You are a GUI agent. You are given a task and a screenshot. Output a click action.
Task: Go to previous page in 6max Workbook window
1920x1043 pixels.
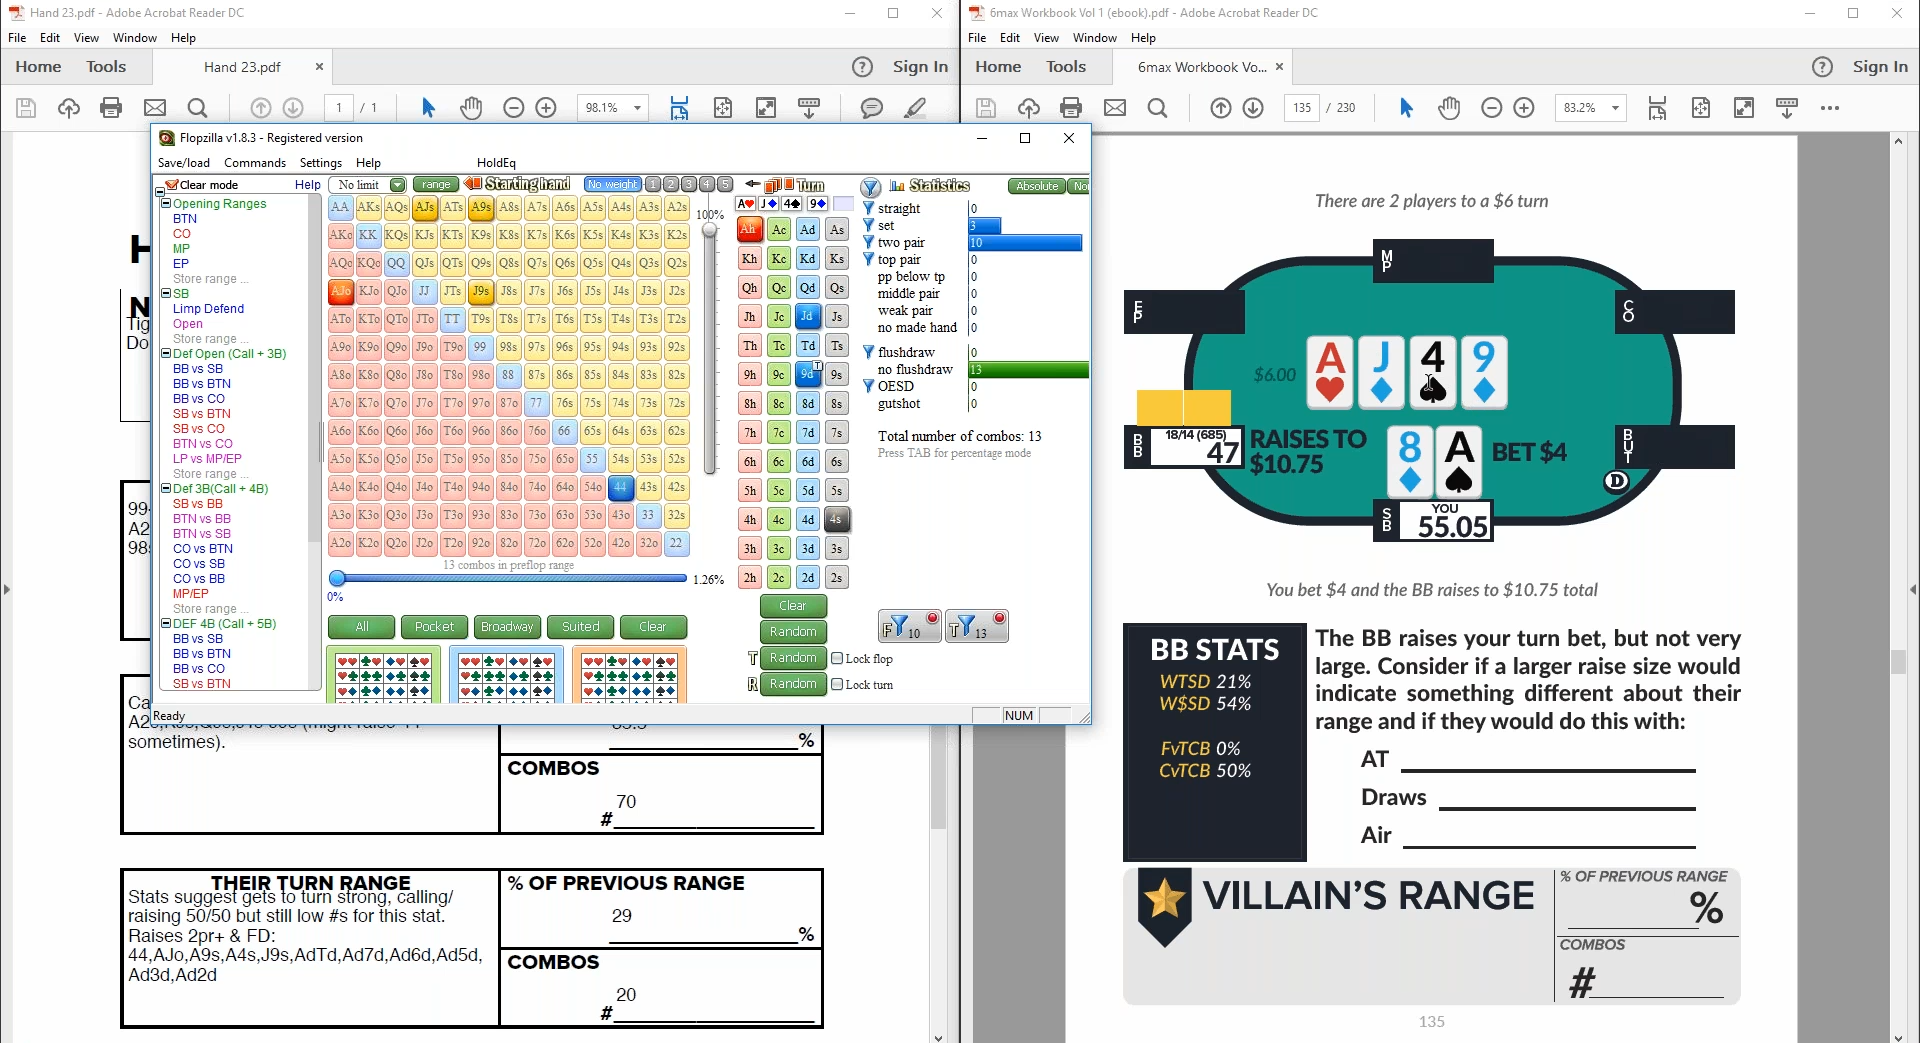1220,108
